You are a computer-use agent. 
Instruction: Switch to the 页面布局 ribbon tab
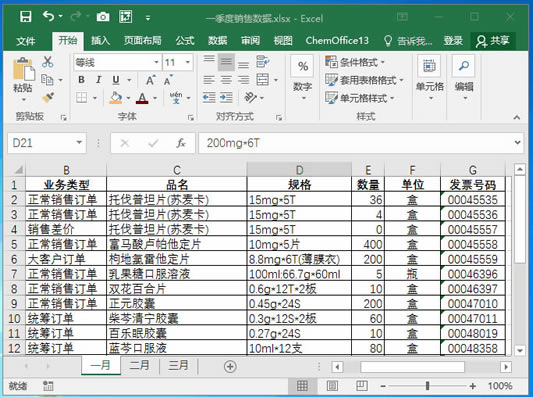[x=142, y=41]
